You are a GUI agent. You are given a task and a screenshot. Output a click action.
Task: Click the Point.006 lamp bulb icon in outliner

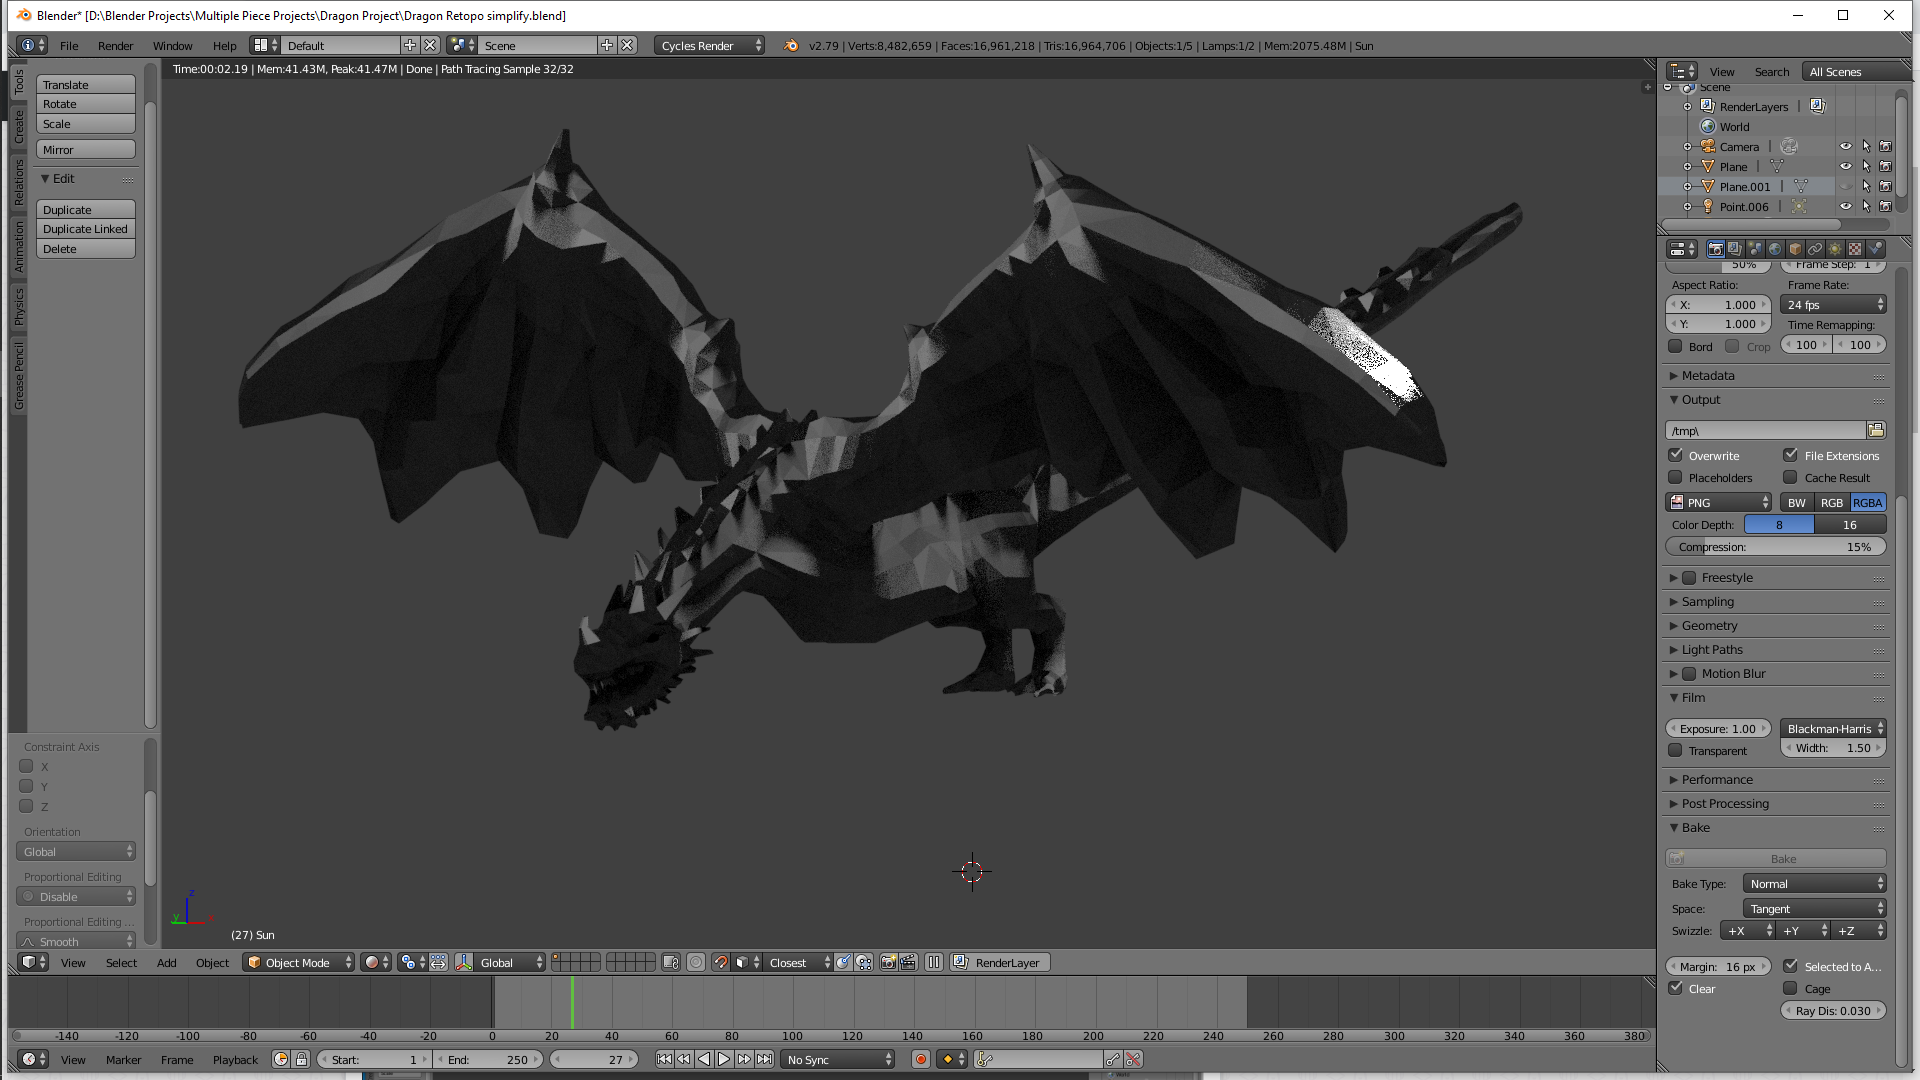(x=1708, y=206)
